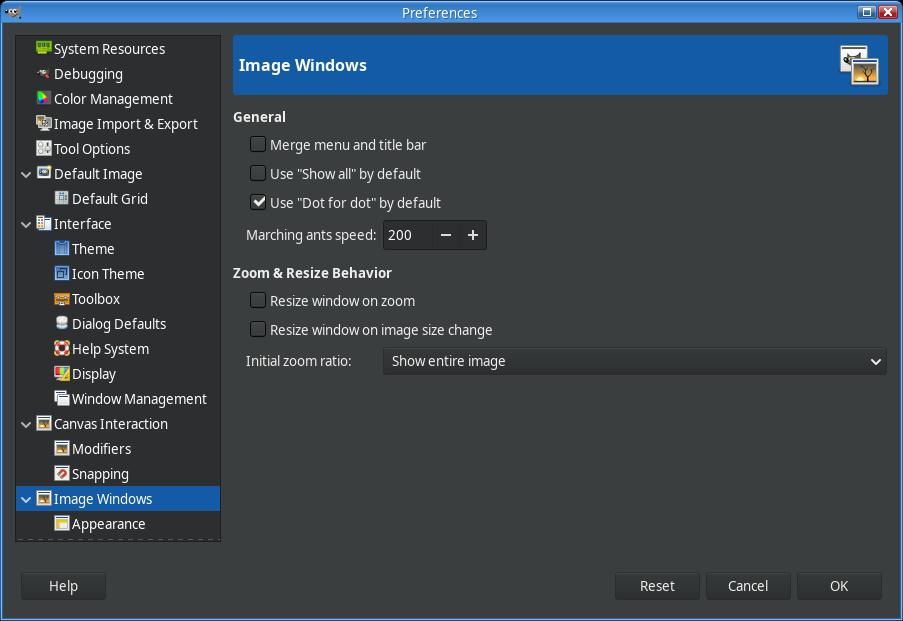Click the Marching ants speed field
The image size is (903, 621).
408,235
